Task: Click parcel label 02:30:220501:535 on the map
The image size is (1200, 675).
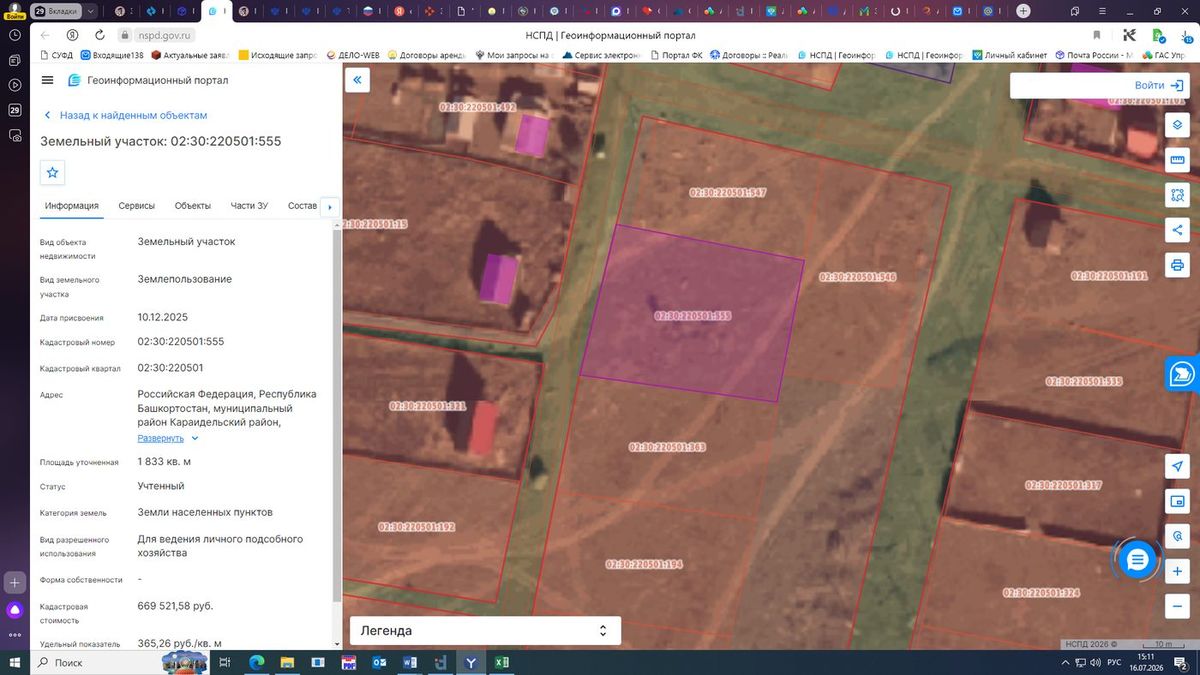Action: pyautogui.click(x=1084, y=381)
